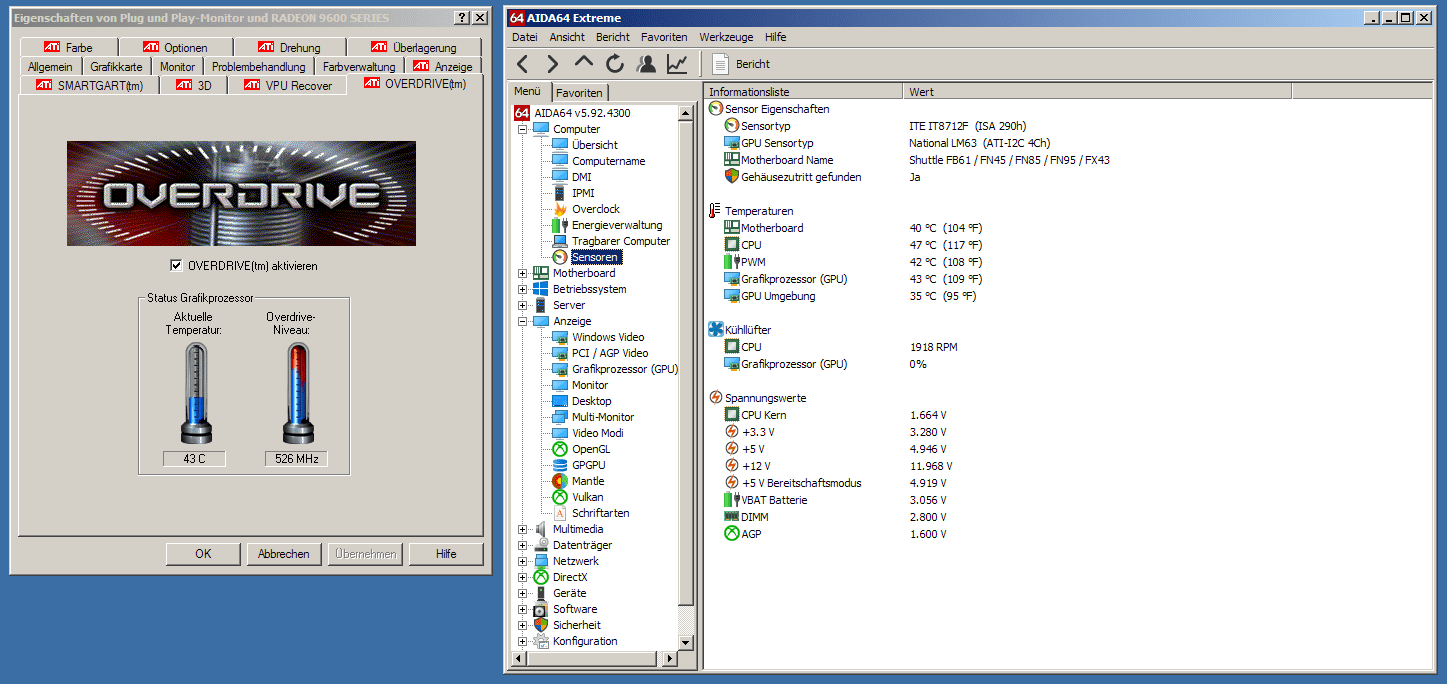This screenshot has height=684, width=1447.
Task: Expand the Server tree node
Action: 522,305
